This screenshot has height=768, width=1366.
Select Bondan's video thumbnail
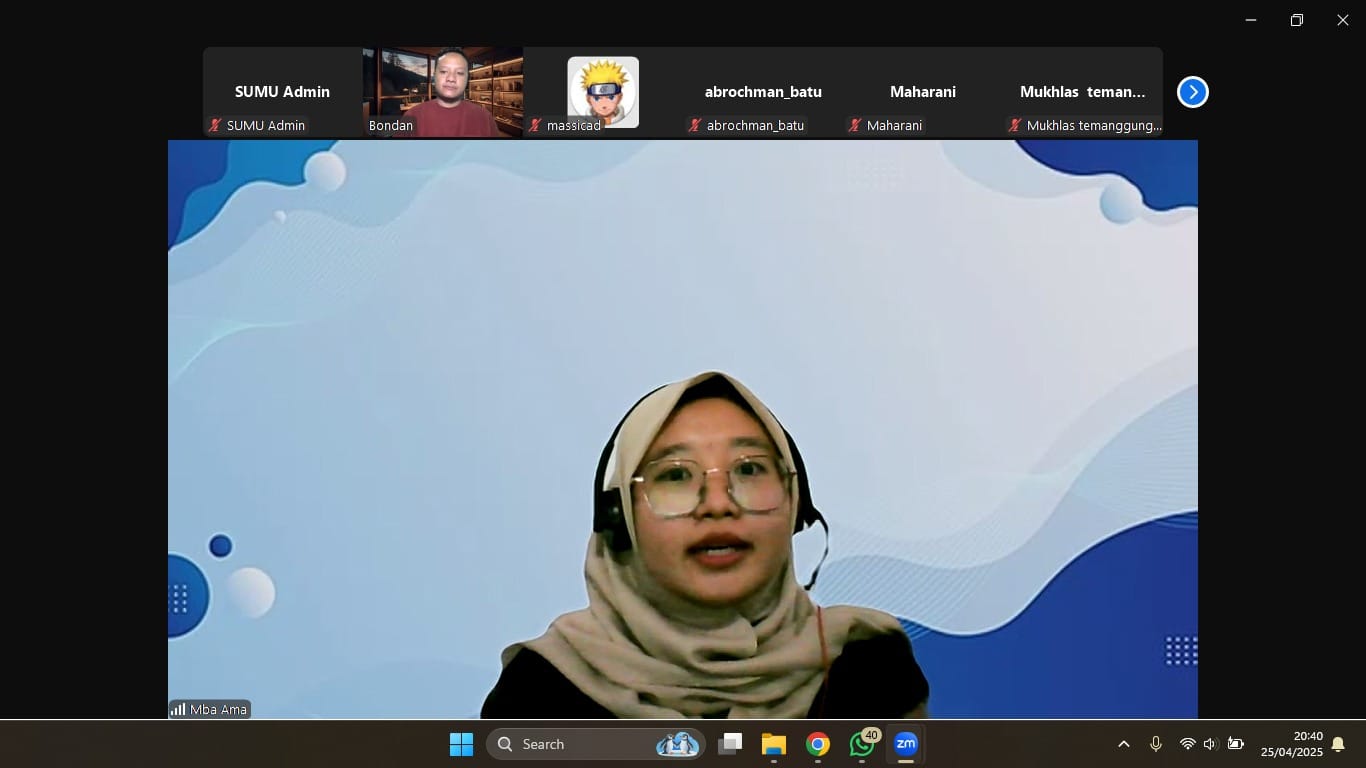443,92
